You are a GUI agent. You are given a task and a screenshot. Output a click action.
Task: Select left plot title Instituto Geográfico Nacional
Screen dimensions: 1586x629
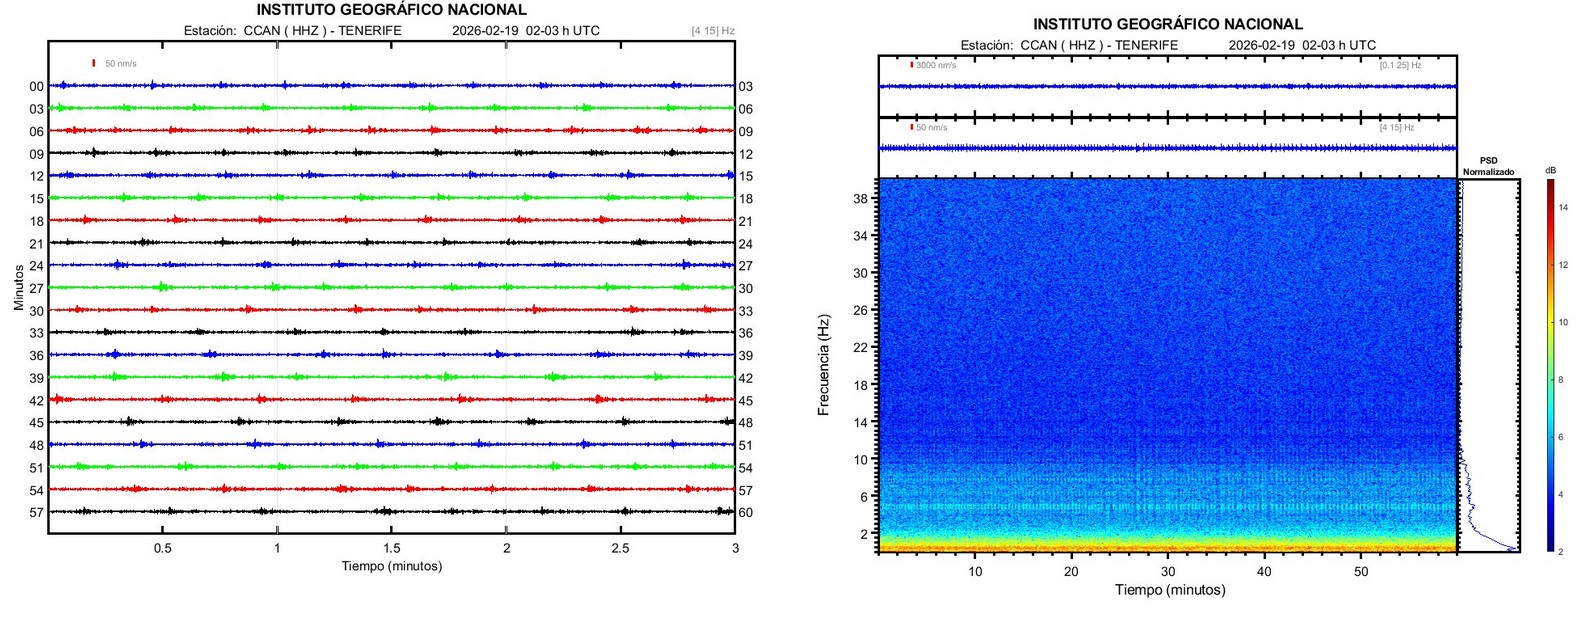click(x=391, y=10)
